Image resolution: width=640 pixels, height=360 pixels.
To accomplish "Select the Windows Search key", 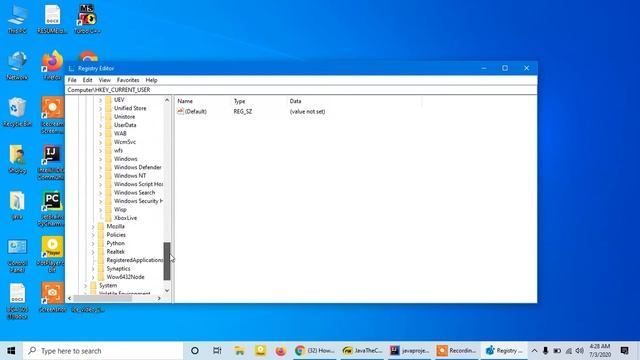I will pos(134,193).
